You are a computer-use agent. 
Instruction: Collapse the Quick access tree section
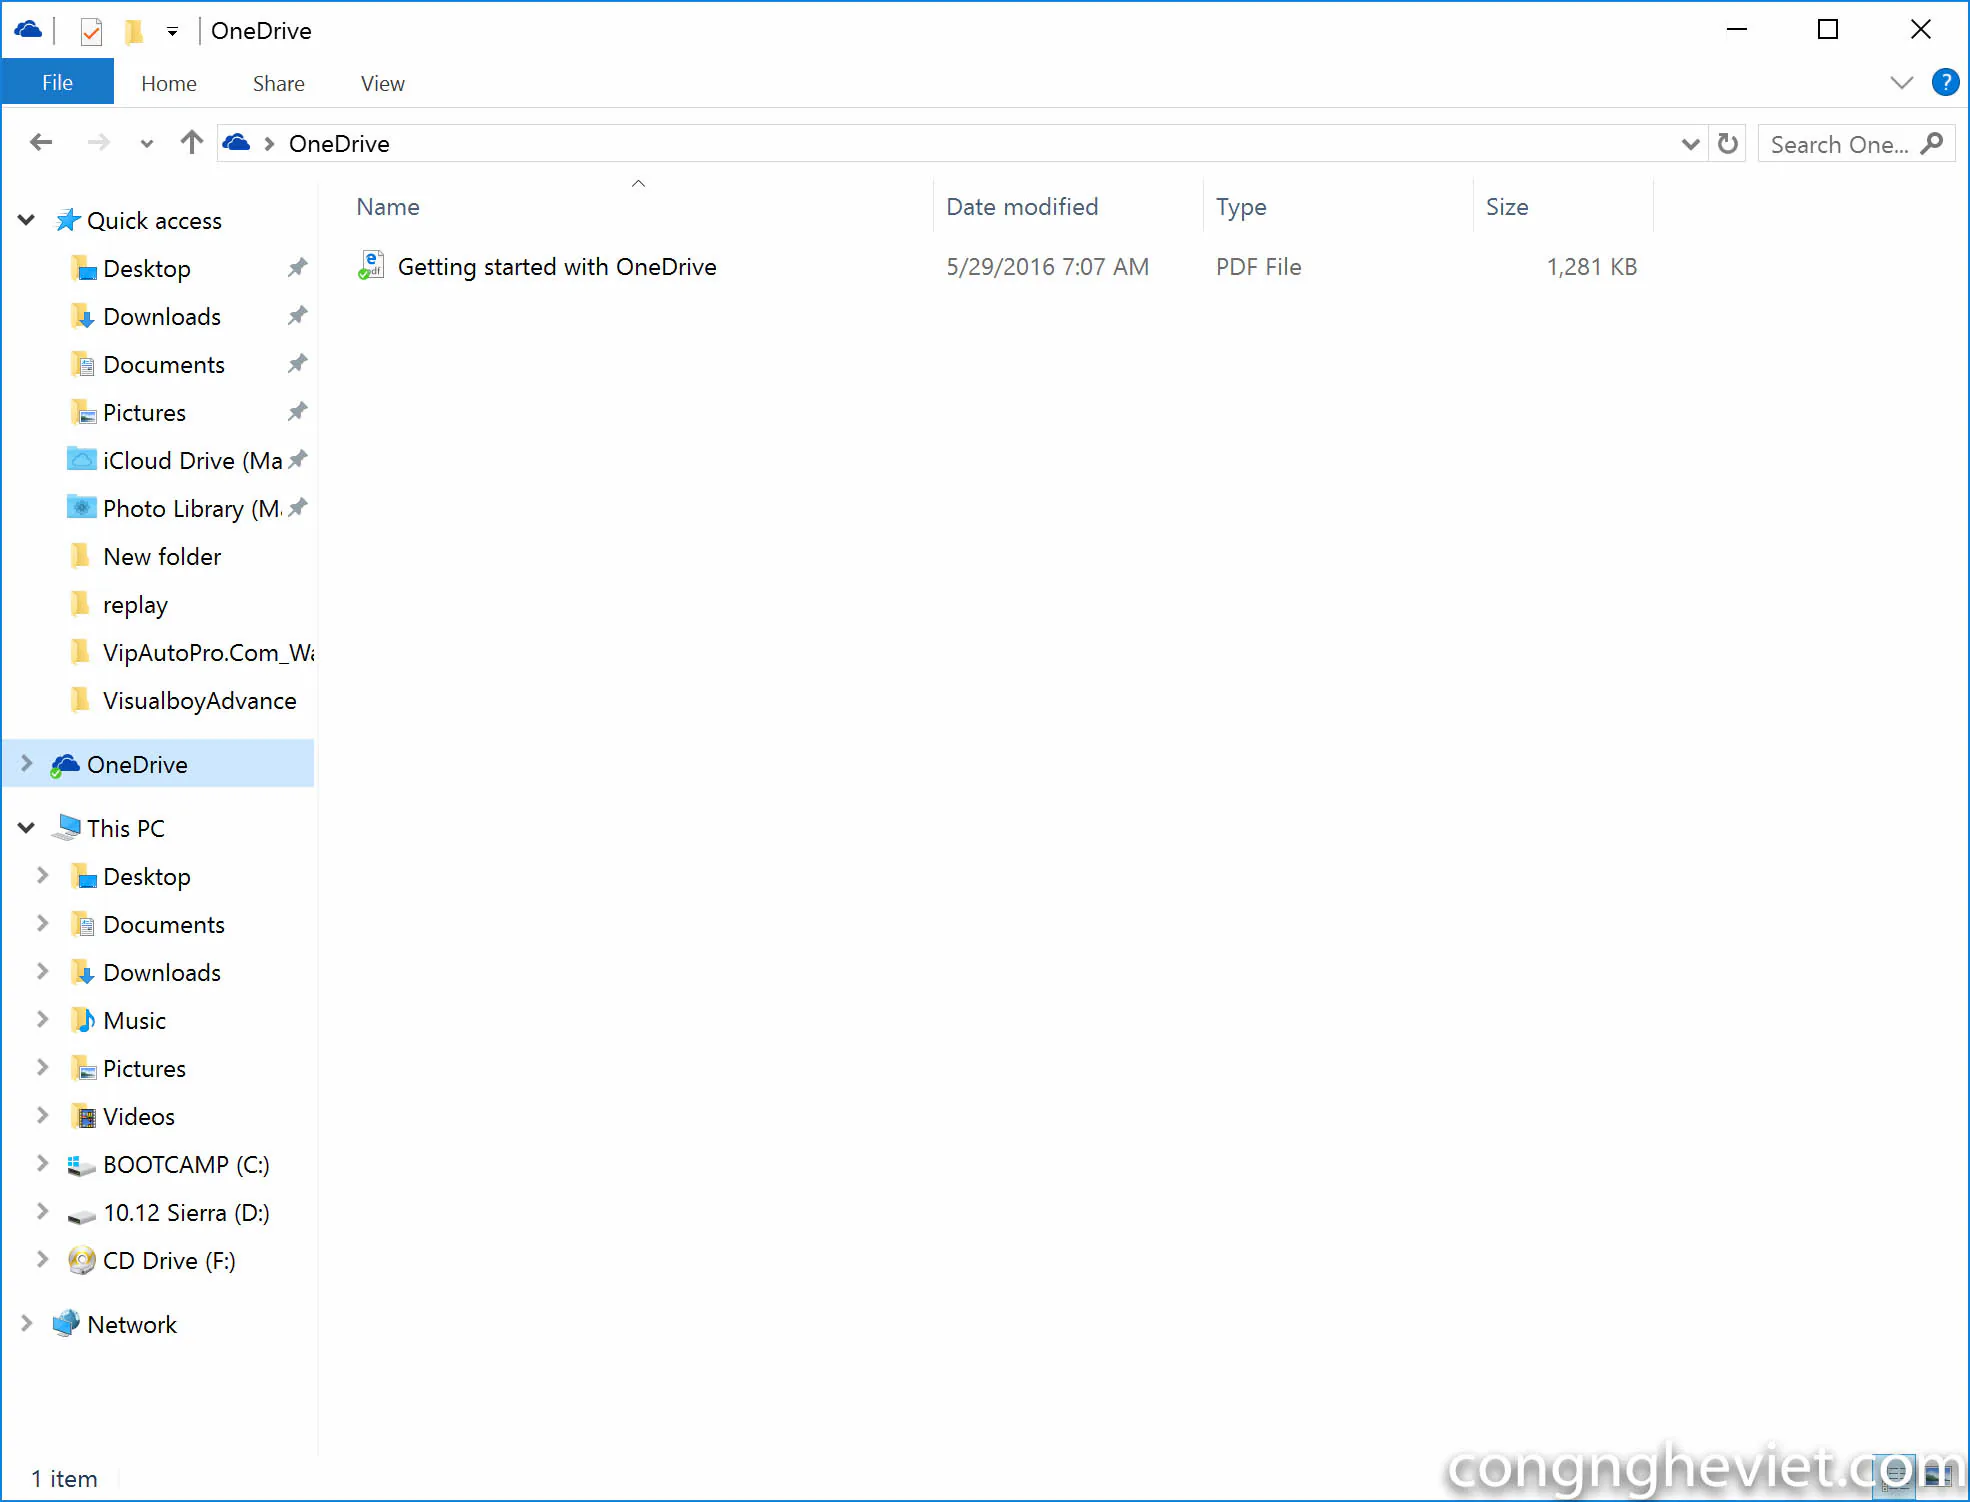click(x=27, y=220)
